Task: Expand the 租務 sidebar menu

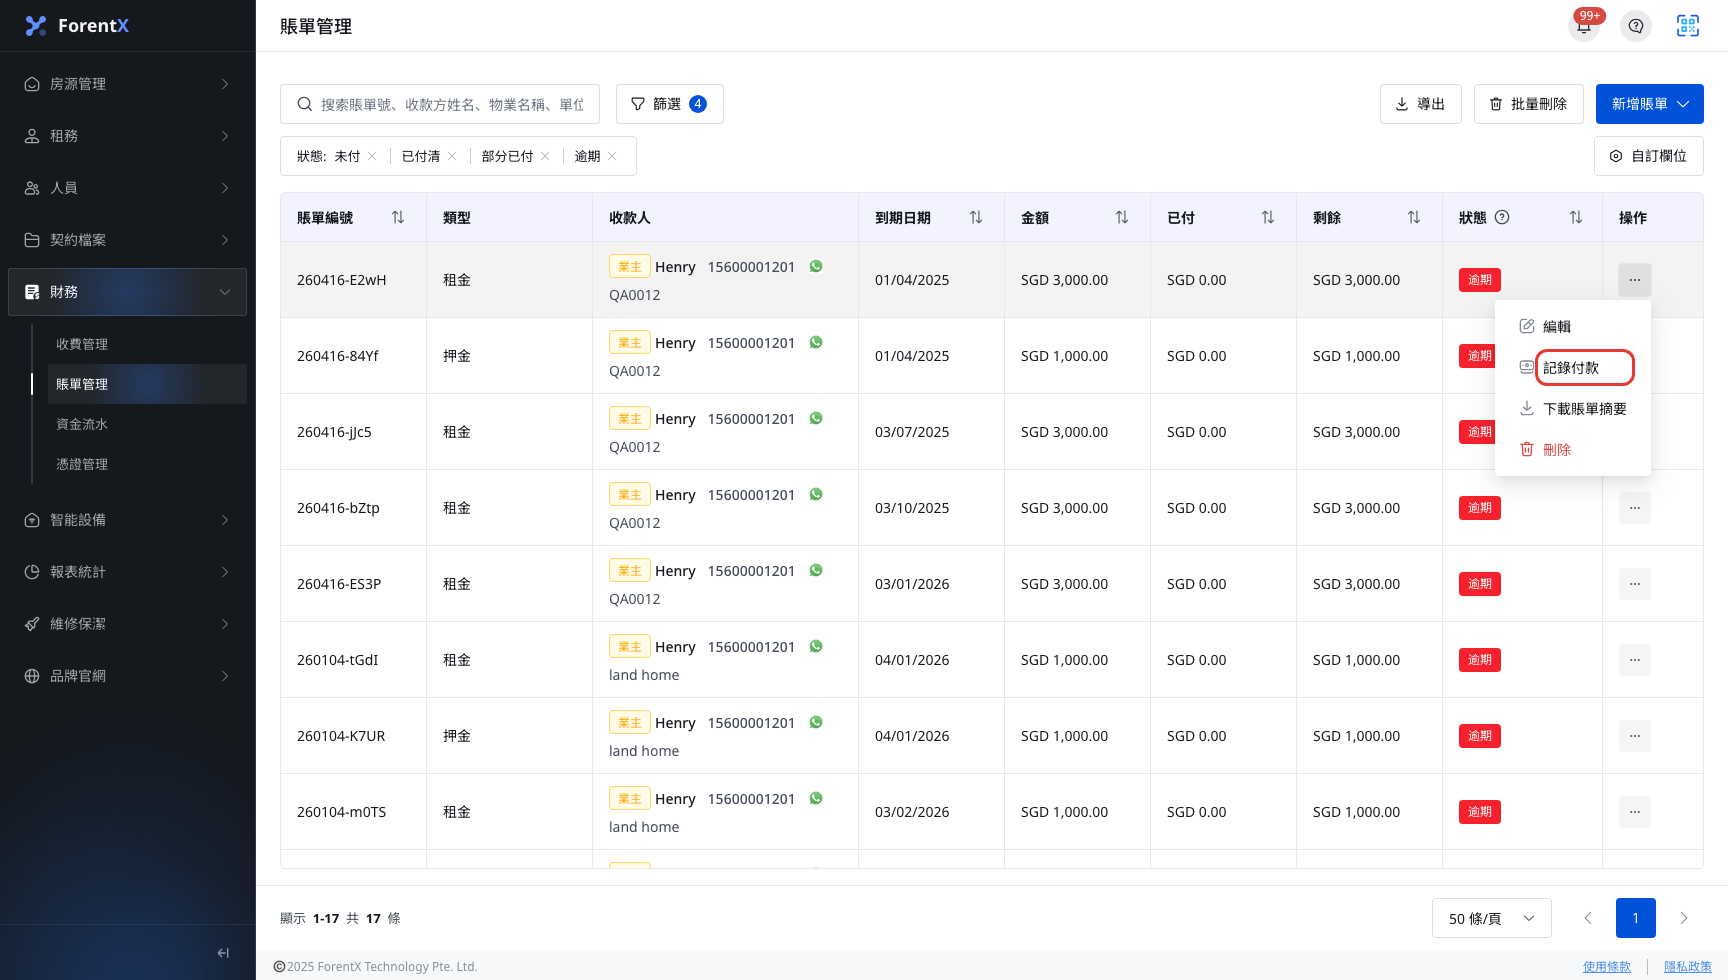Action: coord(127,136)
